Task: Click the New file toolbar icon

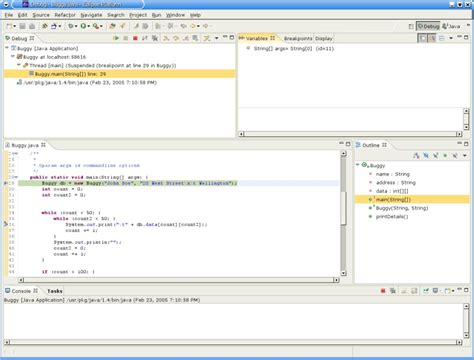Action: (9, 26)
